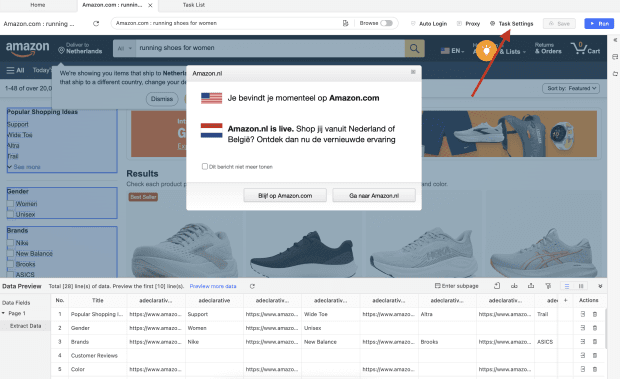Delete row 1 Popular Shopping Ideas

pos(595,314)
